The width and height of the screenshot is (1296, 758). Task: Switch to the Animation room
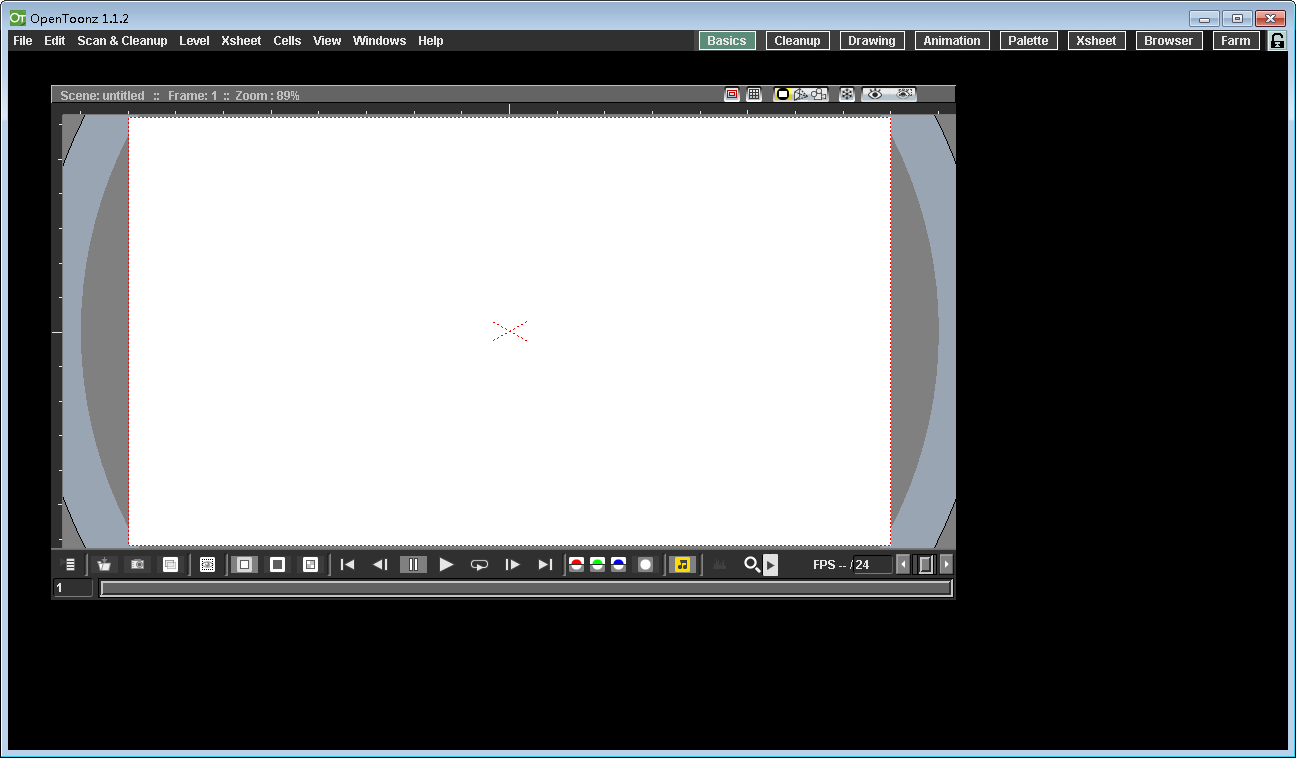tap(952, 41)
